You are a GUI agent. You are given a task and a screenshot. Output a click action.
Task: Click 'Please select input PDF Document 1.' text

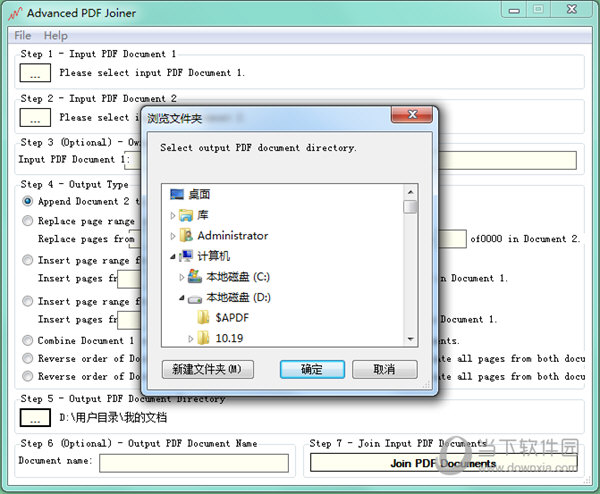152,73
